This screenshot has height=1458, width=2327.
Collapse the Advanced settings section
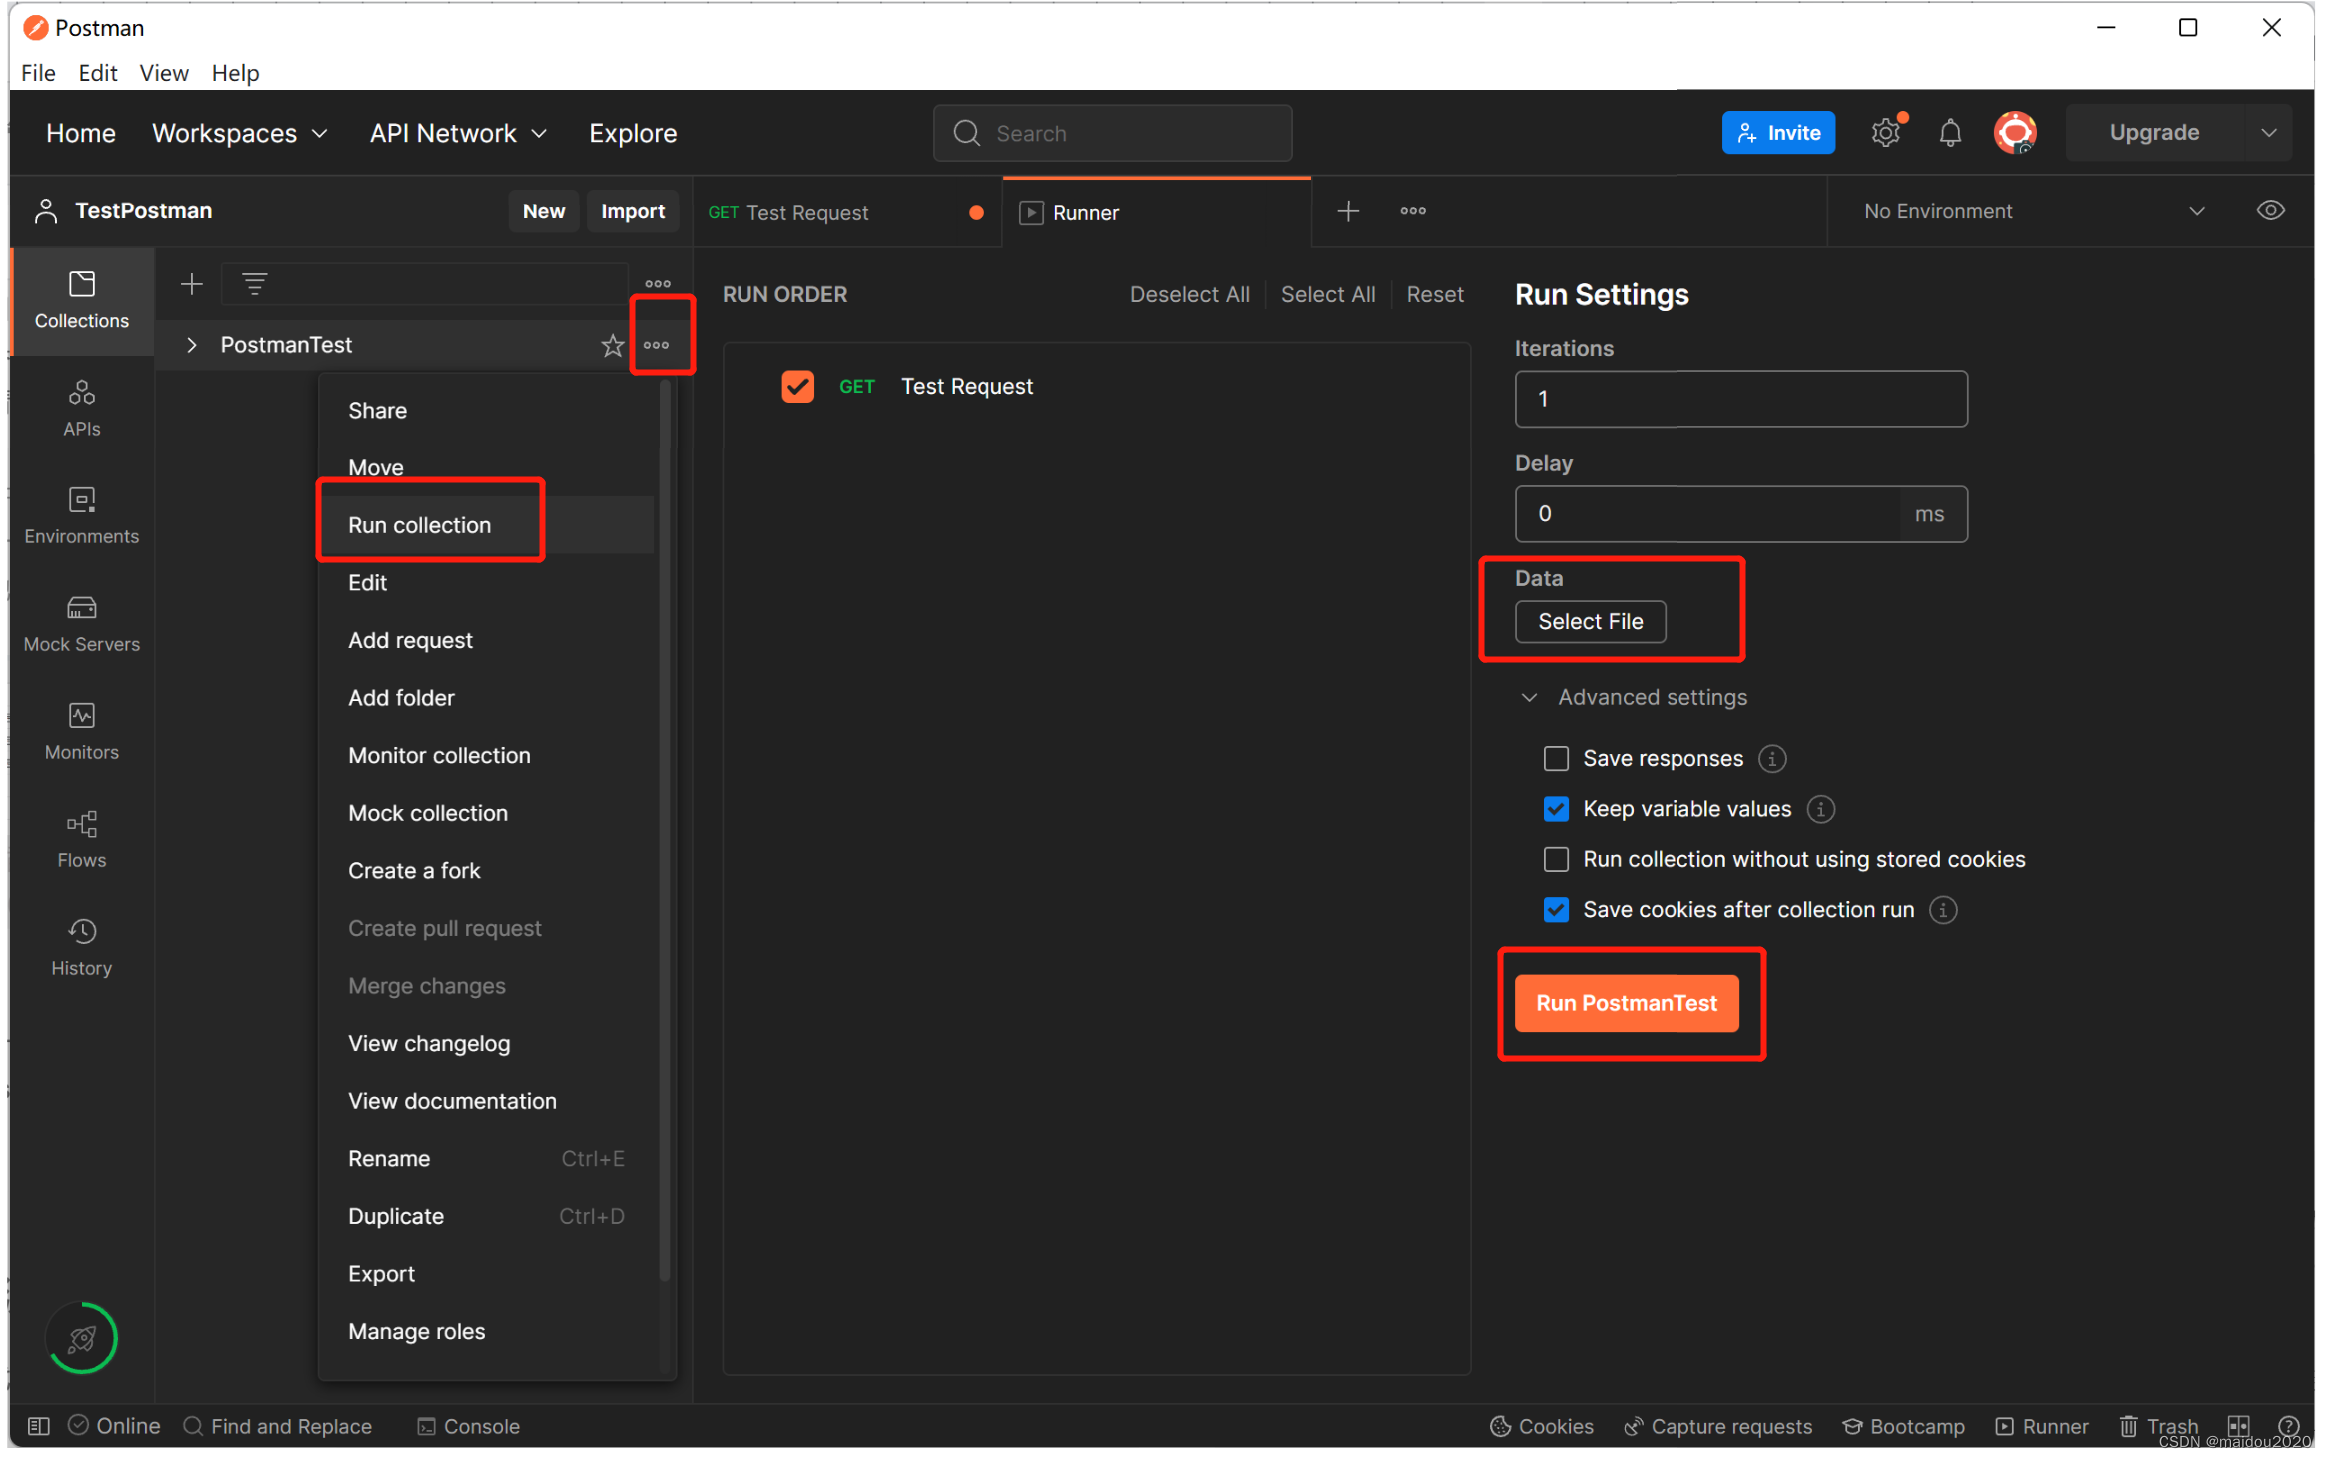(x=1632, y=698)
